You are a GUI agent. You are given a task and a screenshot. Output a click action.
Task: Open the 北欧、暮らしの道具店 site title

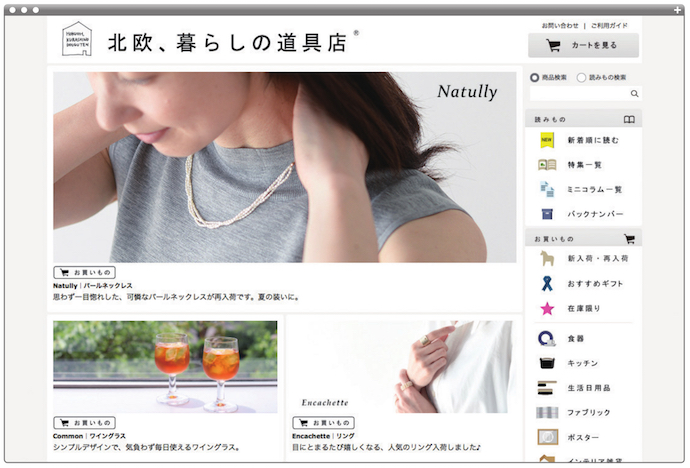pos(228,43)
